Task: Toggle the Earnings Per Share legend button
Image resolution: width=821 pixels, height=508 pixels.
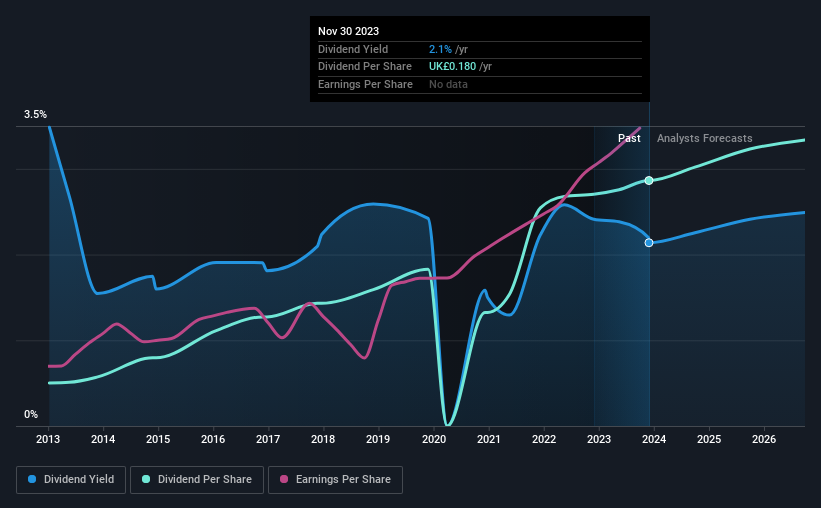Action: coord(335,480)
